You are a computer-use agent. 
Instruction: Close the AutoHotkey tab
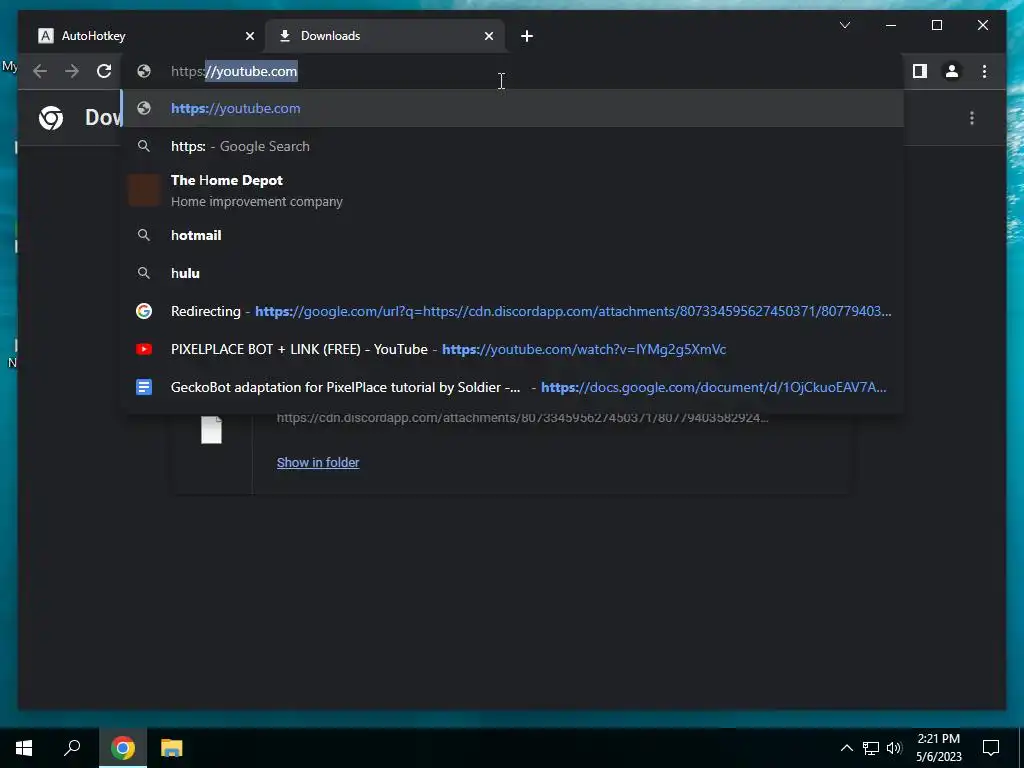tap(249, 36)
